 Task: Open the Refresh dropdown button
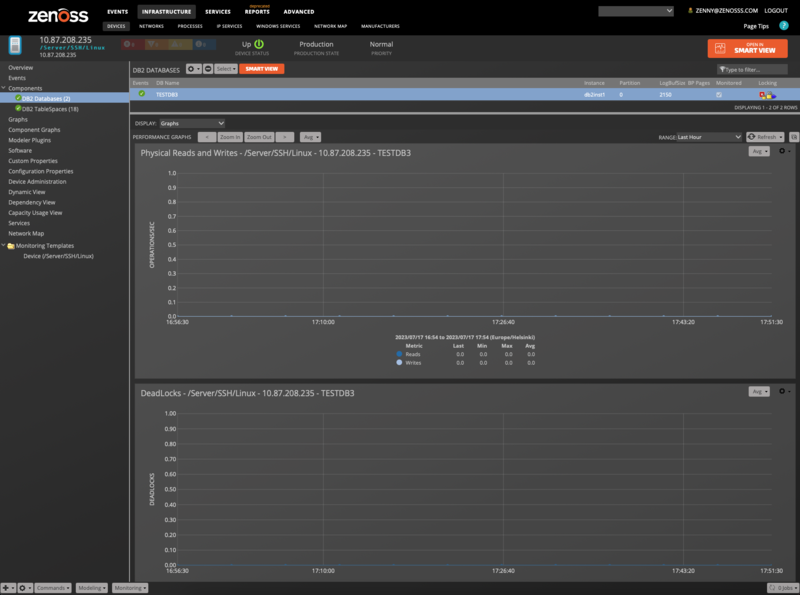765,137
